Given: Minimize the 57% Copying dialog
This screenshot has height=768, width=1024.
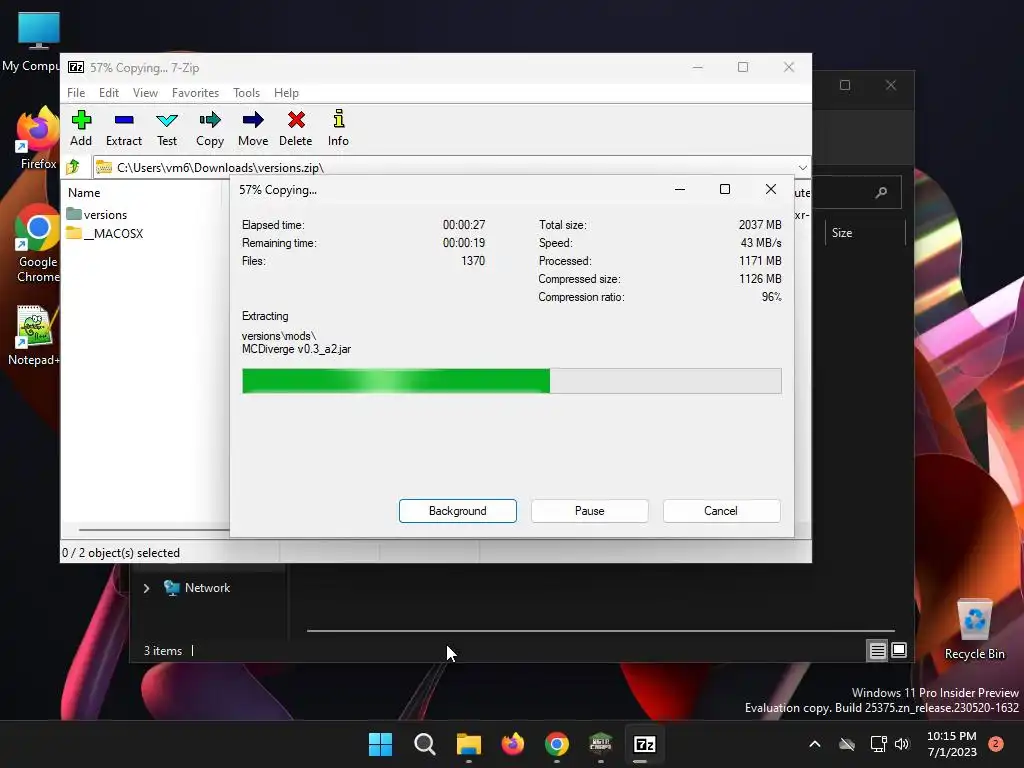Looking at the screenshot, I should point(680,189).
